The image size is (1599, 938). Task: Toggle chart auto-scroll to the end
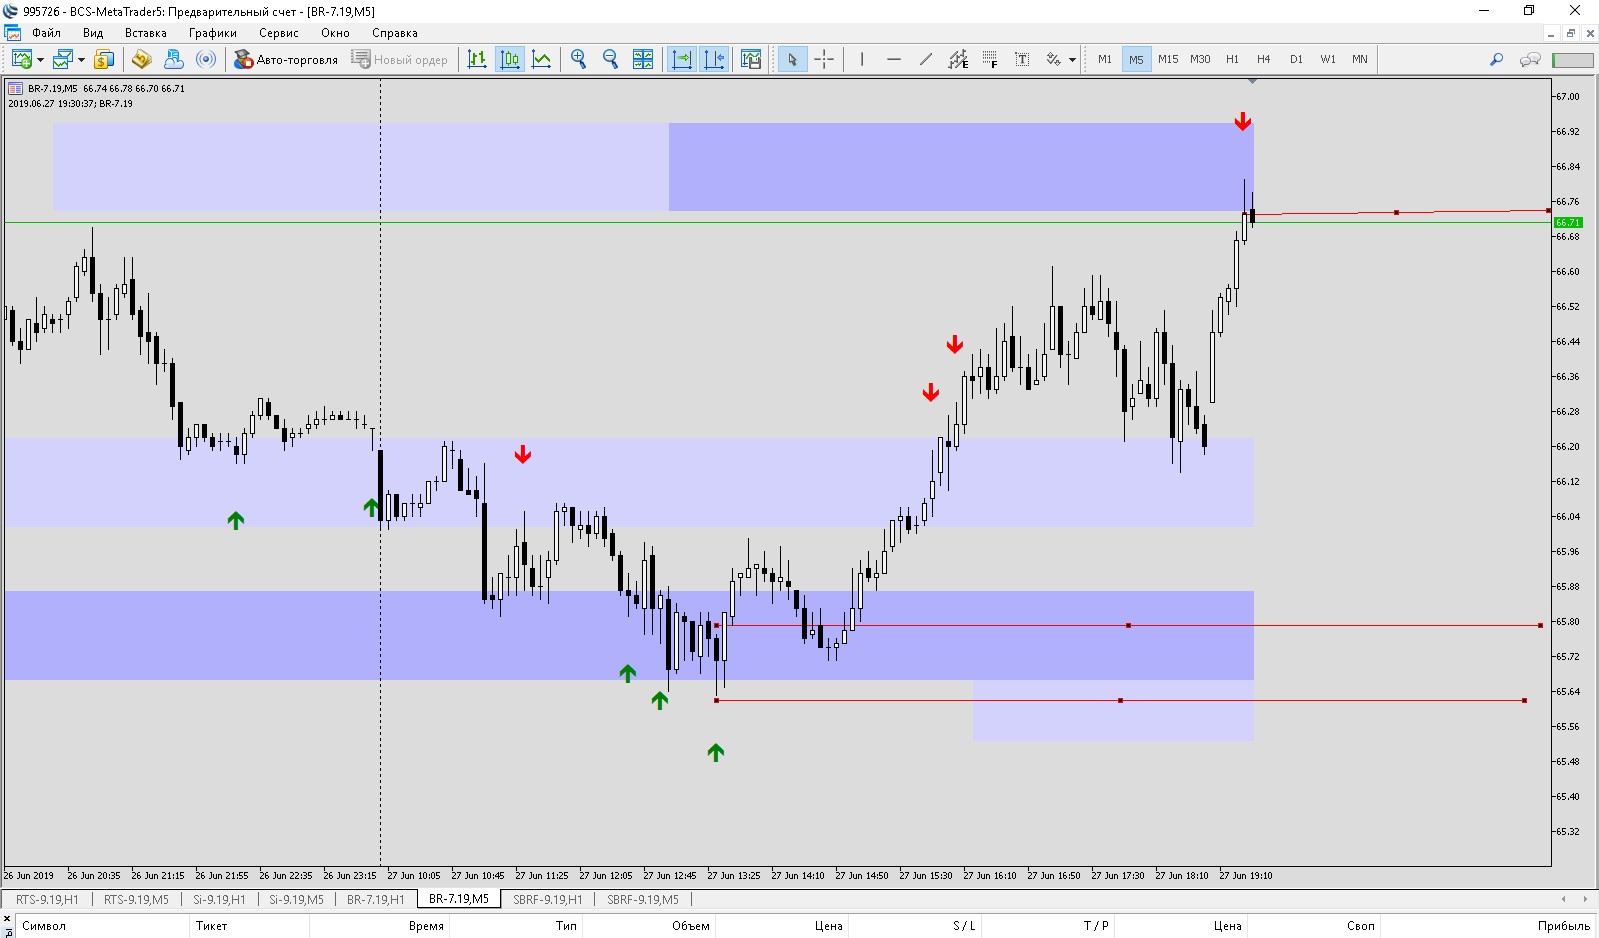pyautogui.click(x=682, y=59)
